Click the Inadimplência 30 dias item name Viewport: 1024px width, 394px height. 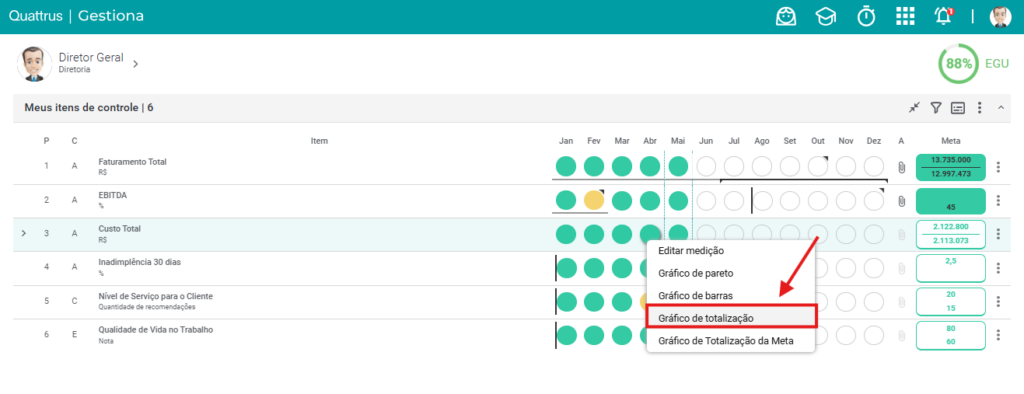[140, 262]
